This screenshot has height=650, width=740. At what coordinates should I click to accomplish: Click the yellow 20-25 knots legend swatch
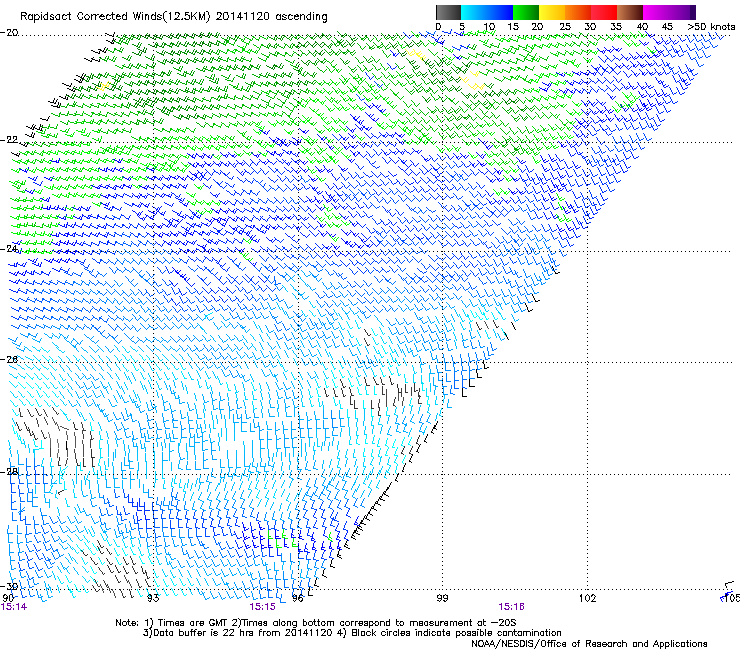pos(552,12)
